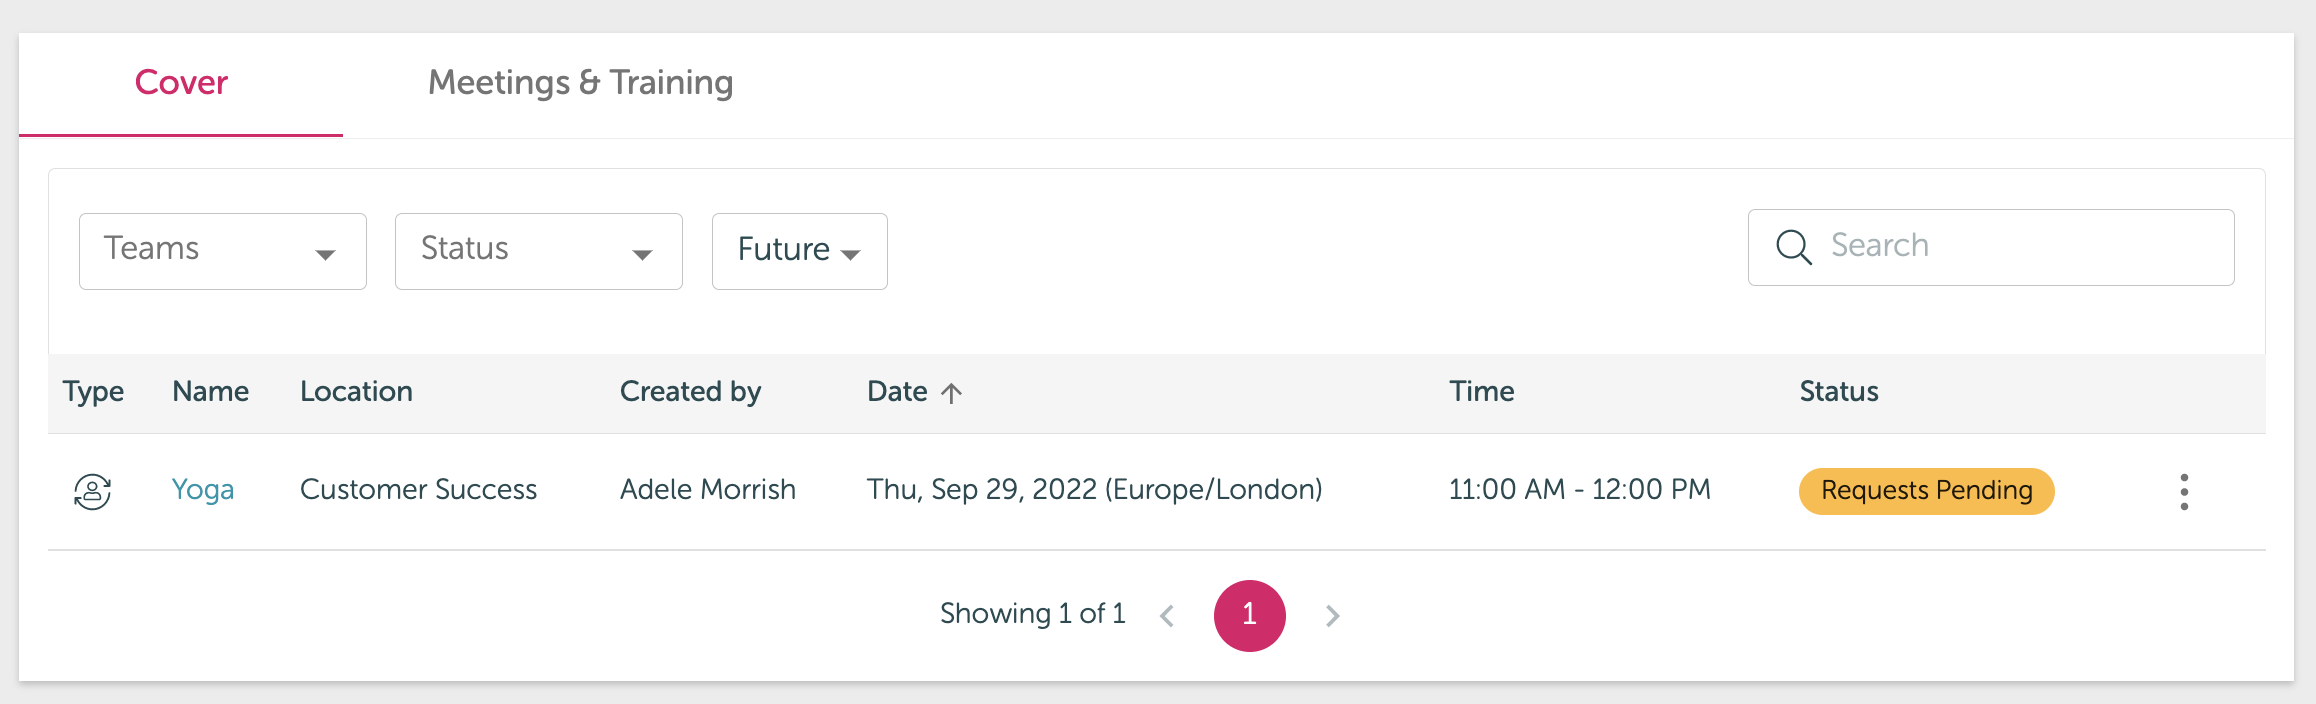Focus the Search input field
The image size is (2316, 704).
point(1991,247)
